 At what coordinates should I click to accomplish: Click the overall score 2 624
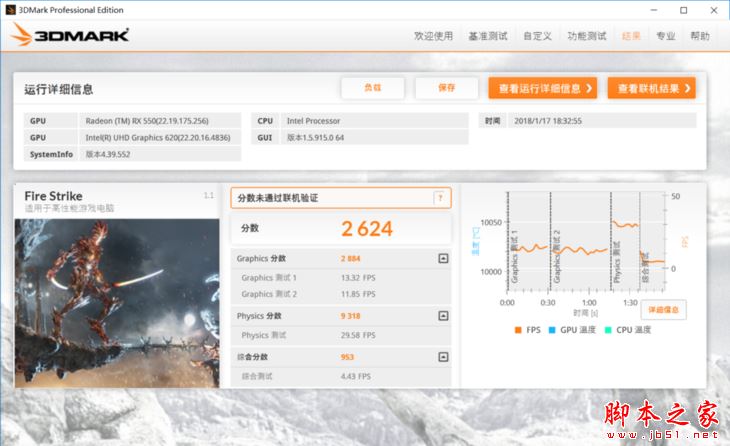coord(367,229)
